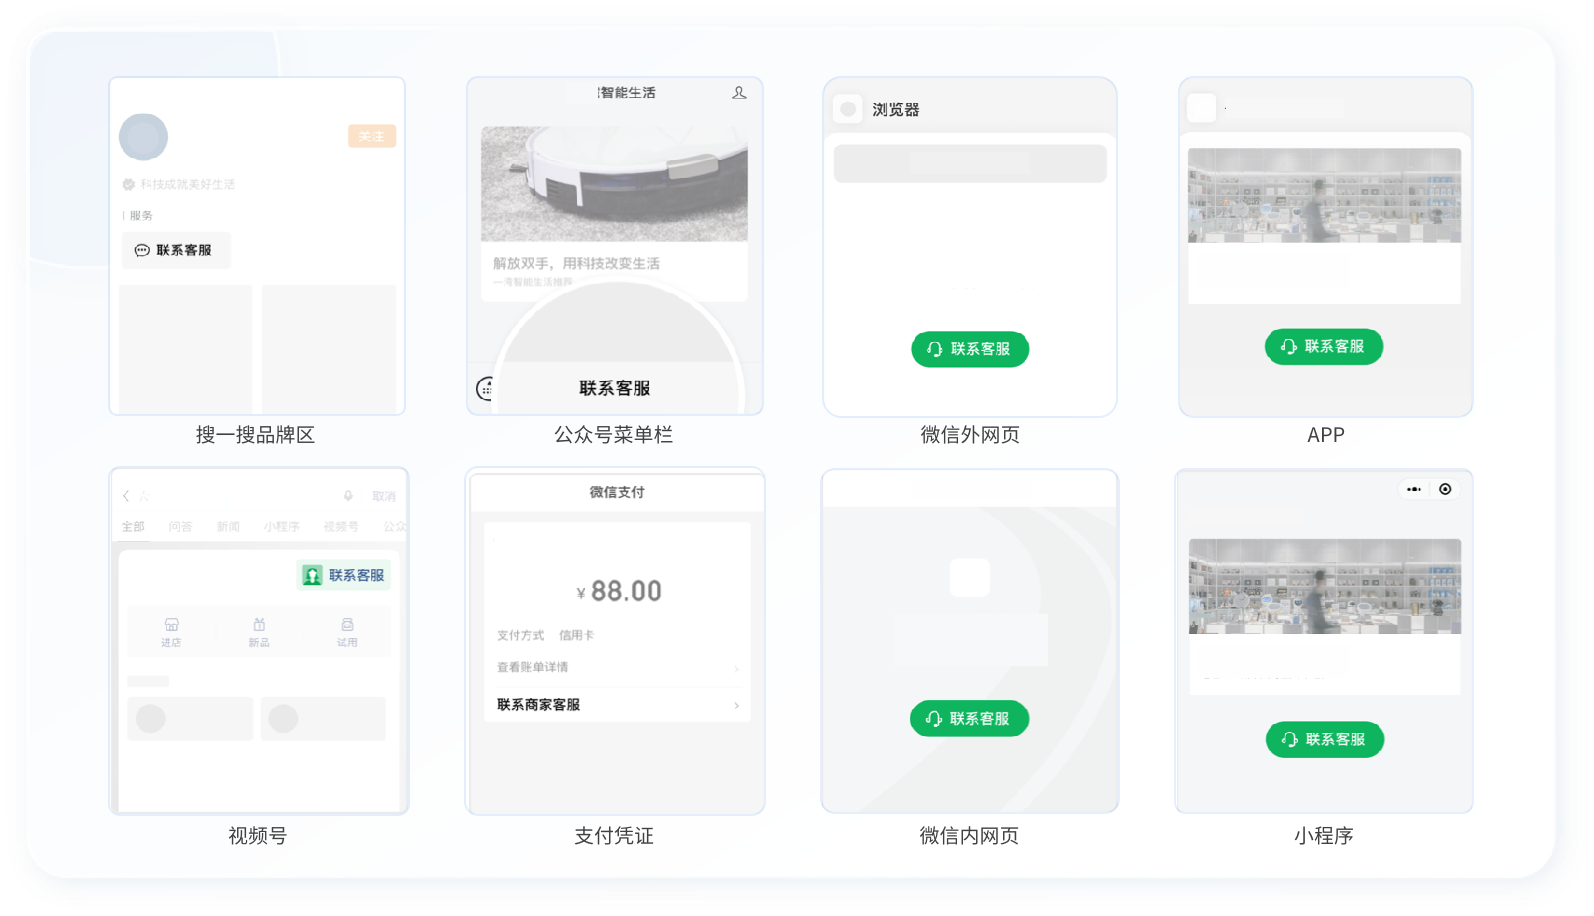Switch to the 全部 search tab
Image resolution: width=1594 pixels, height=916 pixels.
coord(133,526)
